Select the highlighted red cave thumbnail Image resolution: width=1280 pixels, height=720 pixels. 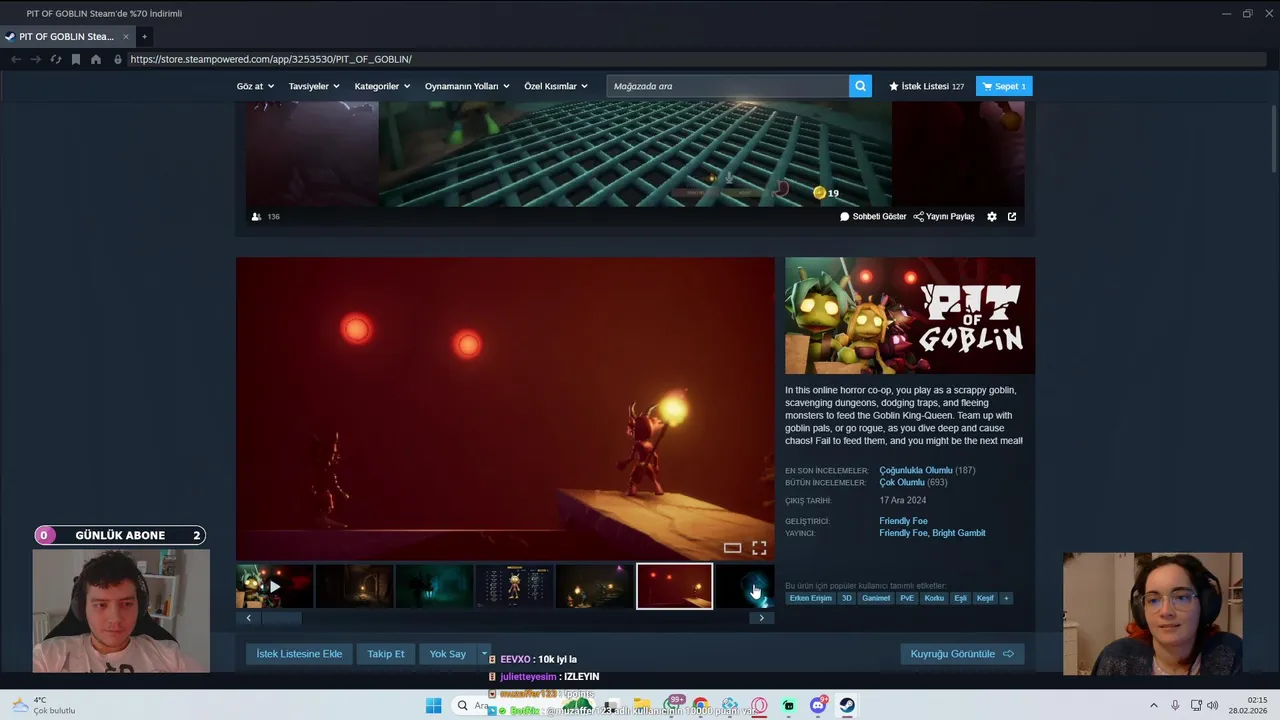pyautogui.click(x=674, y=586)
